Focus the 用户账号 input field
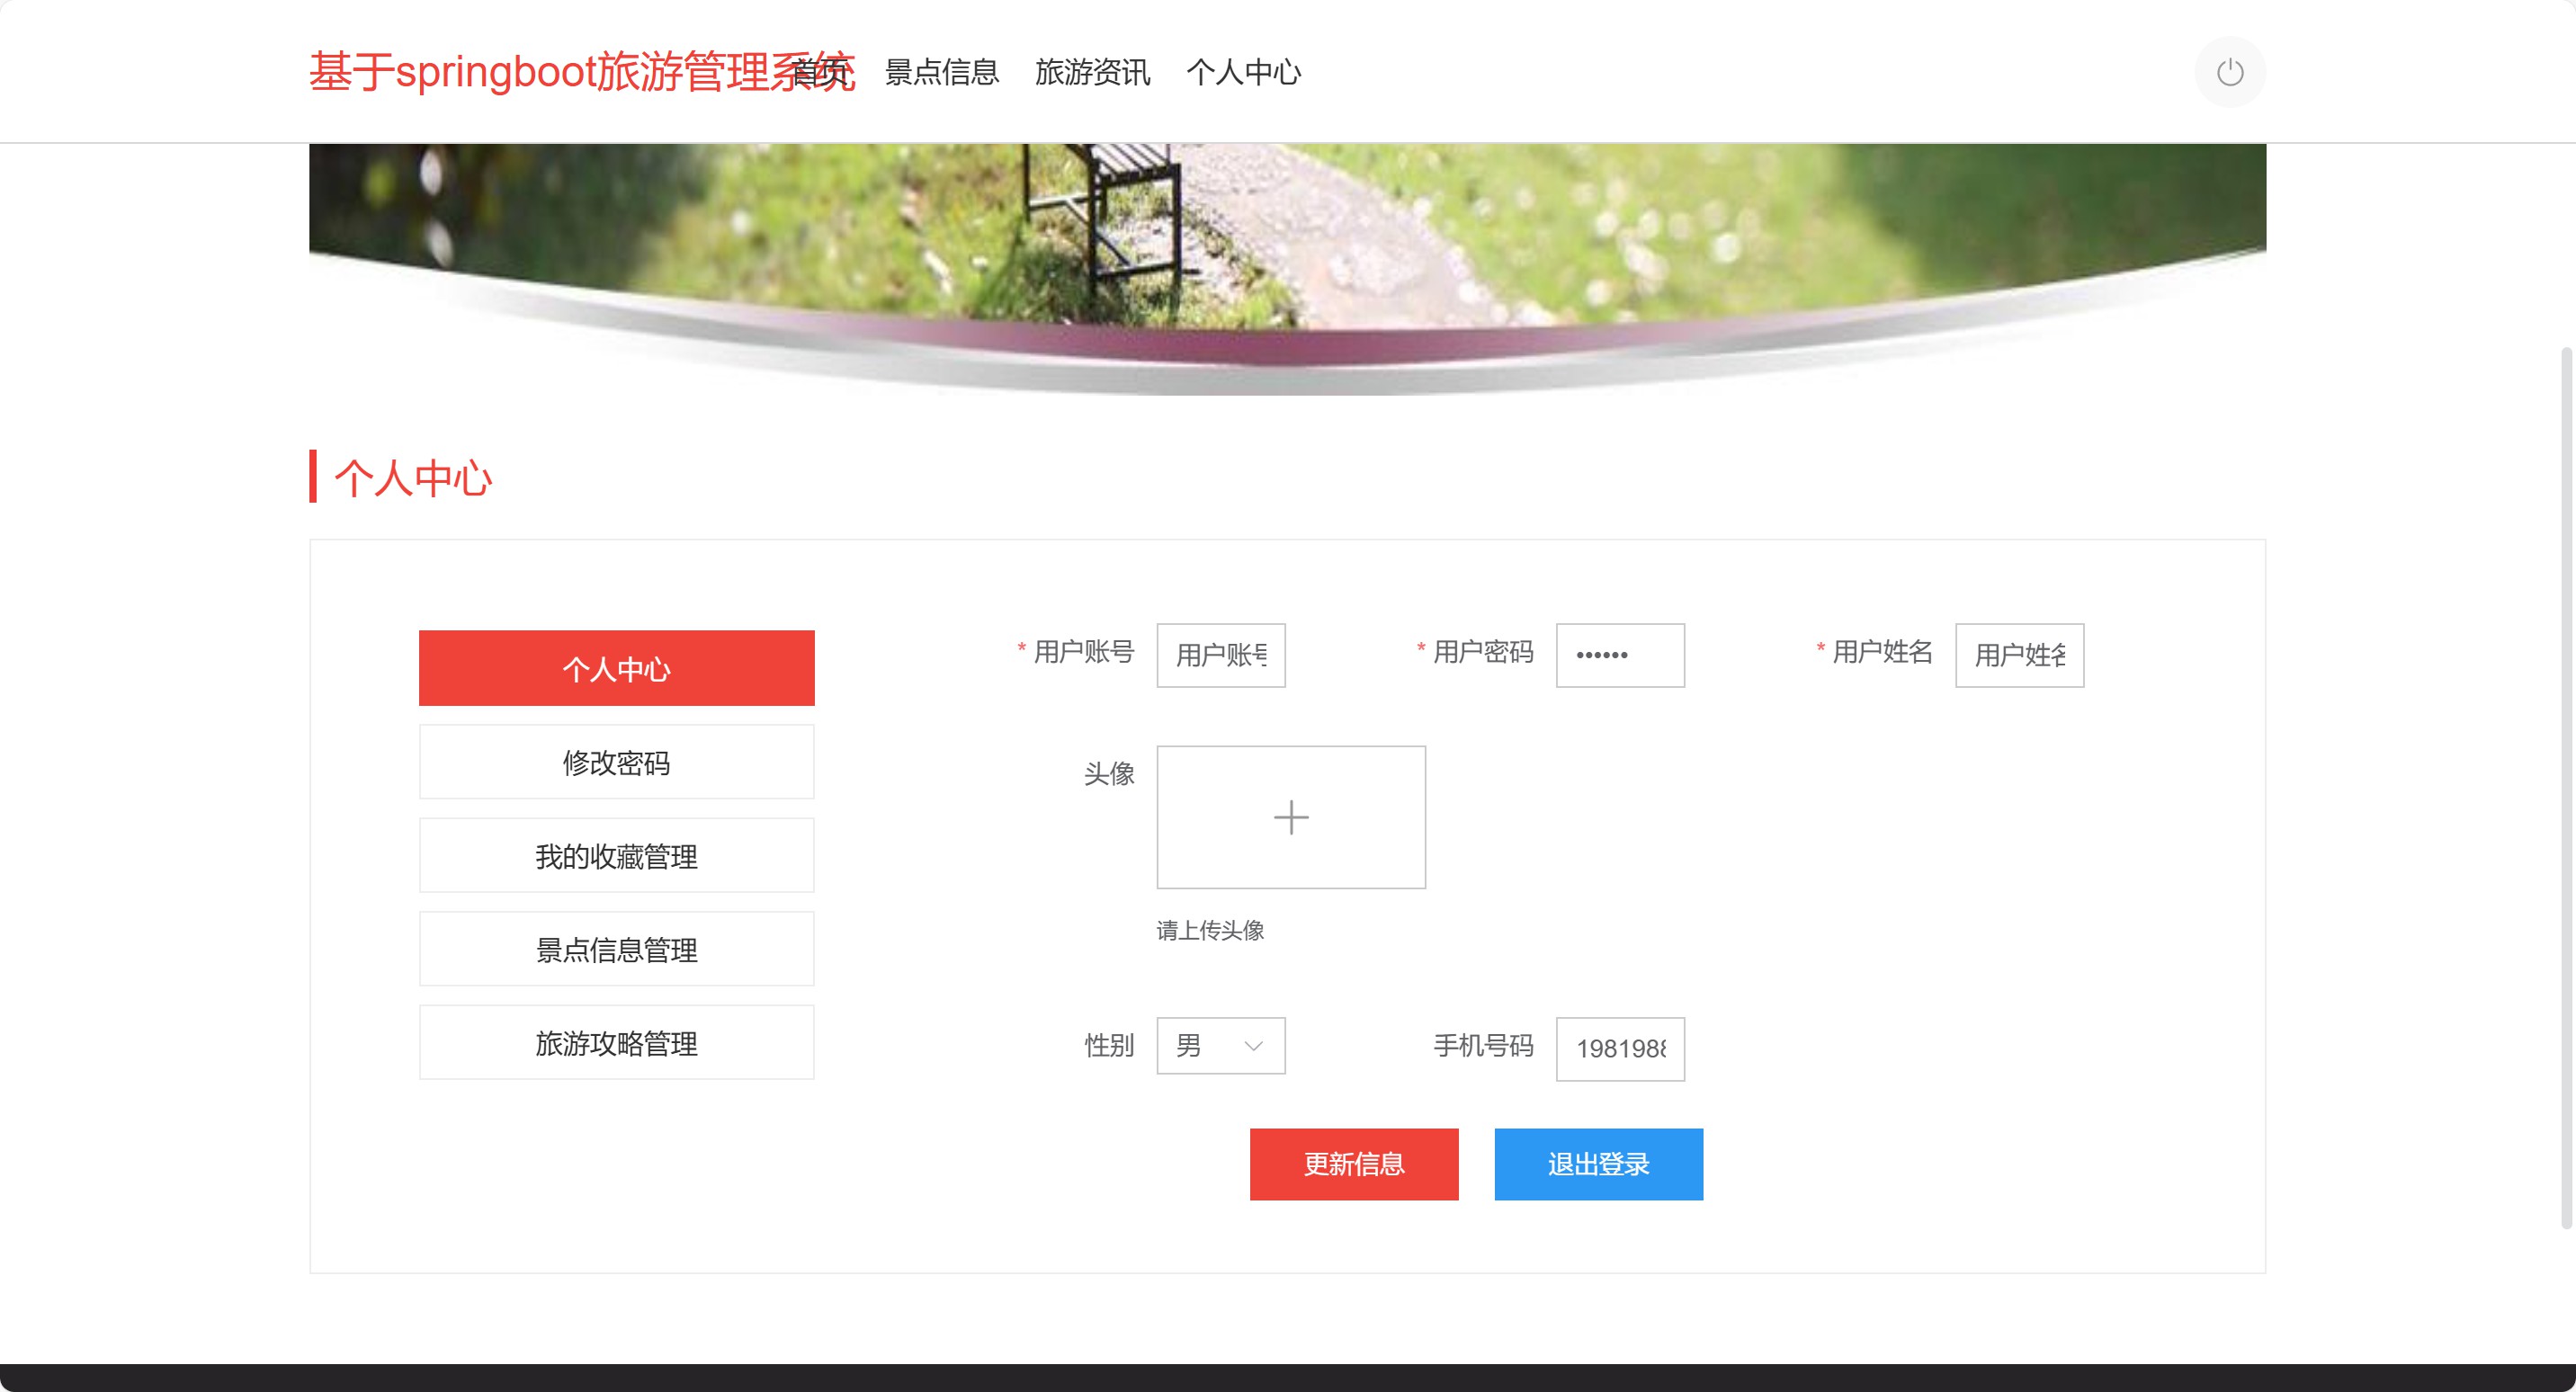 point(1220,655)
